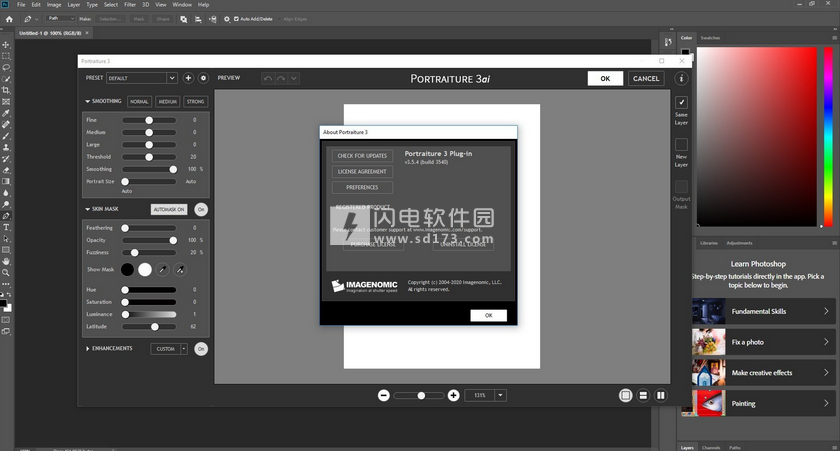Select the Dodge tool

tap(6, 205)
